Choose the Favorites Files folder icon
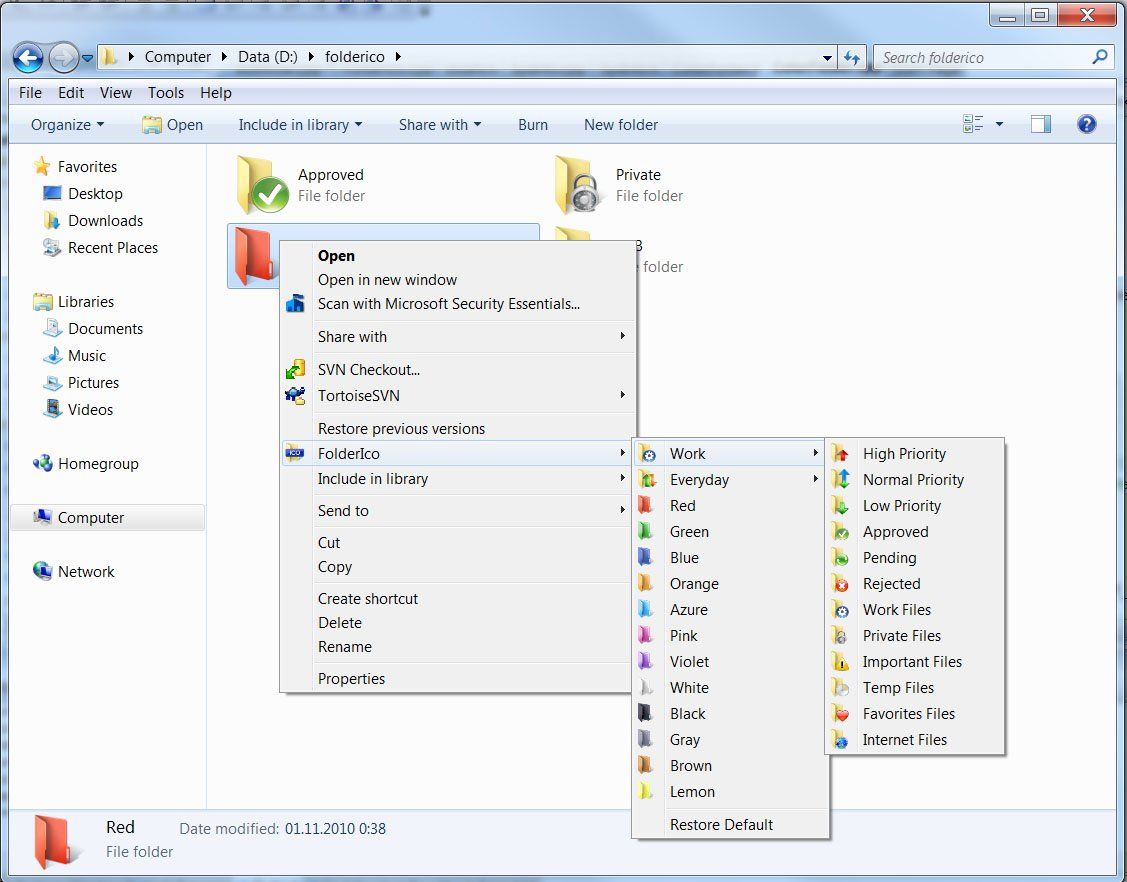The height and width of the screenshot is (882, 1127). 906,713
